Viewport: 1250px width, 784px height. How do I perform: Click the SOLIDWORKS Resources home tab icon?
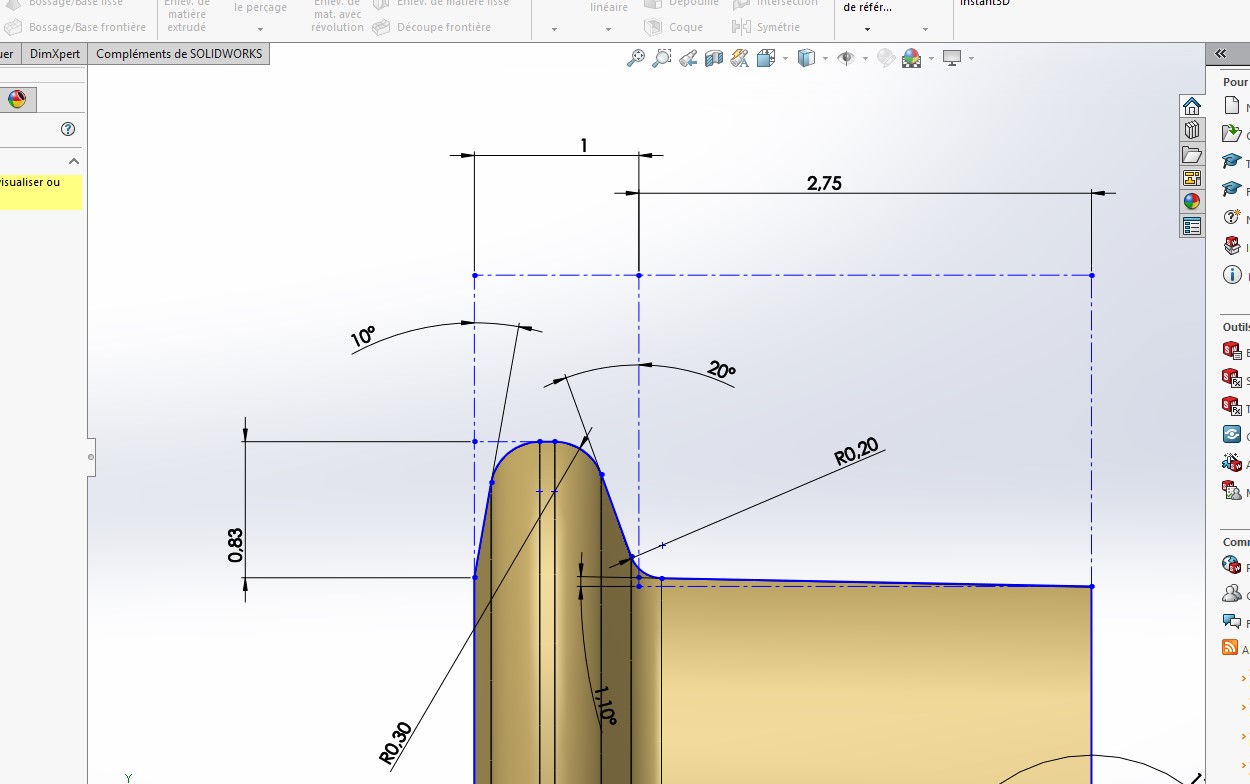point(1191,106)
